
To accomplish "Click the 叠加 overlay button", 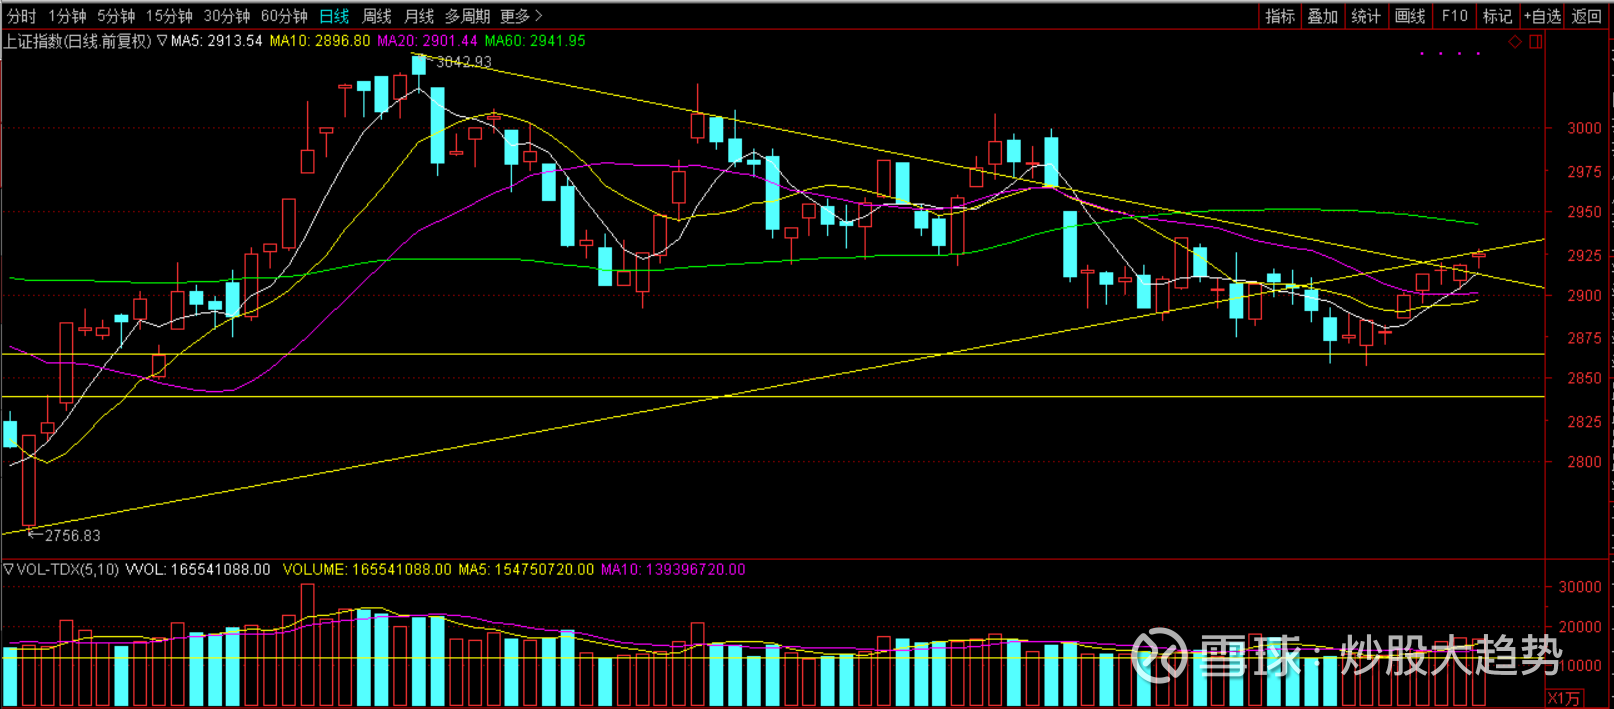I will [x=1323, y=16].
